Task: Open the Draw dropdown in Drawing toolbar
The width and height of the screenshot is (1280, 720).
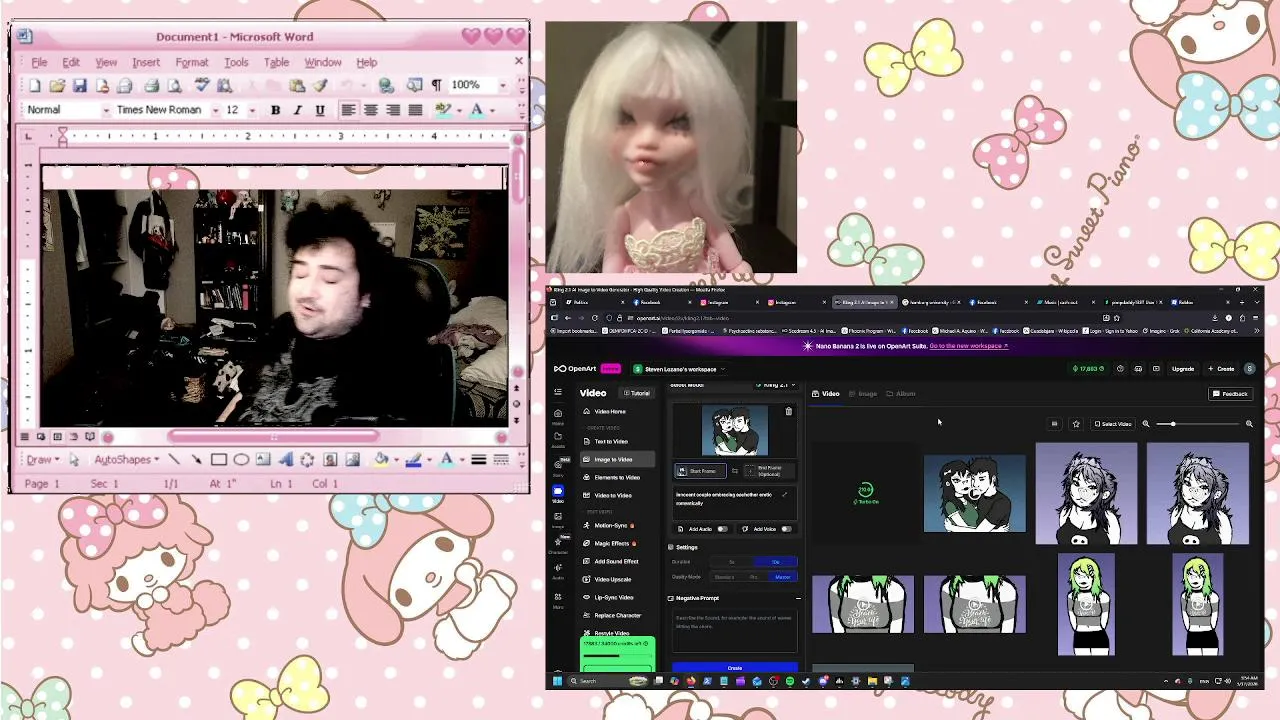Action: tap(42, 460)
